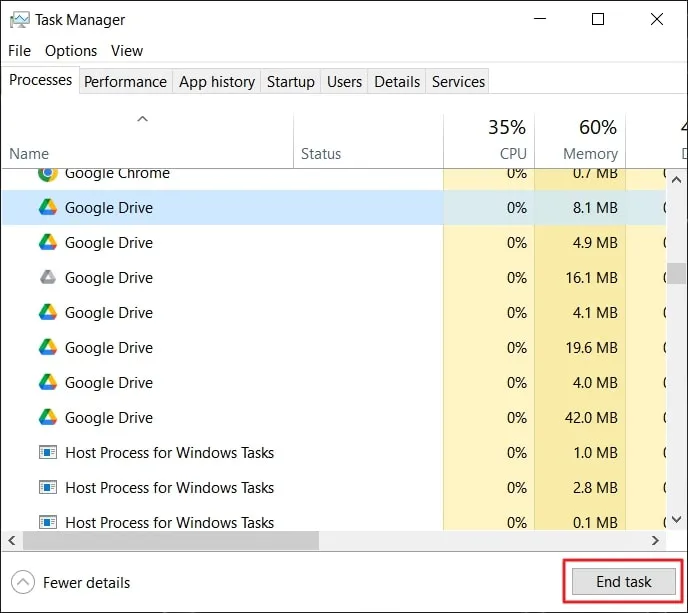Open the File menu

20,51
